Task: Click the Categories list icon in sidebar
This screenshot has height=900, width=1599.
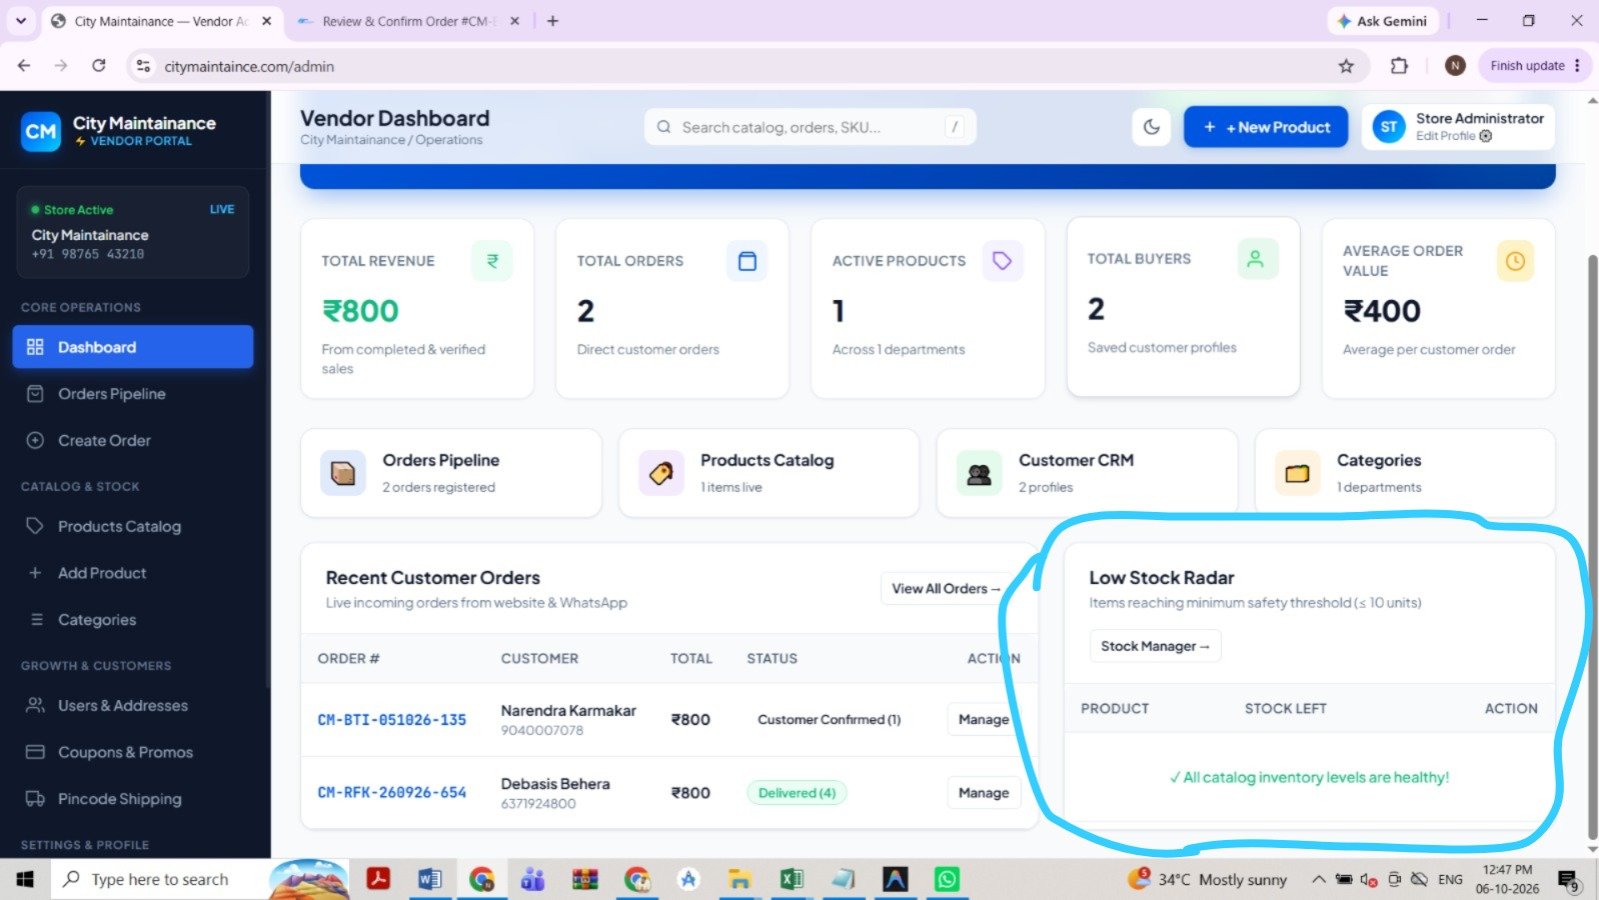Action: [x=36, y=620]
